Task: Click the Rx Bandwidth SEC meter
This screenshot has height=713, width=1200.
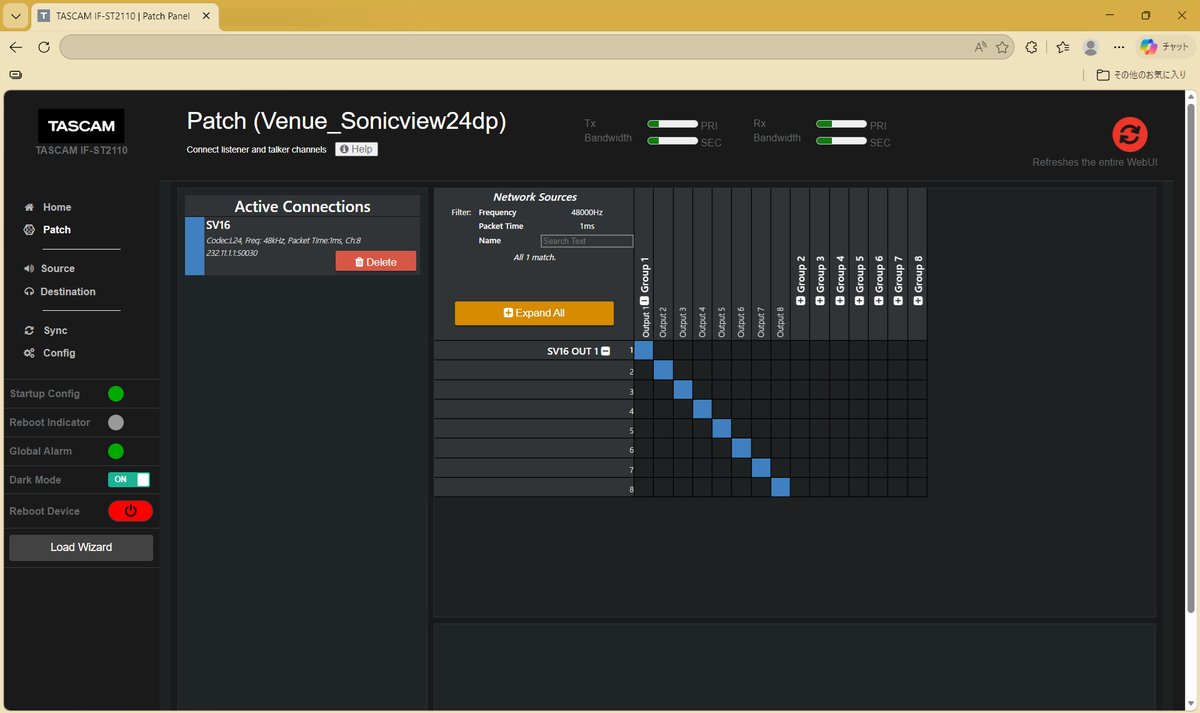Action: [x=840, y=142]
